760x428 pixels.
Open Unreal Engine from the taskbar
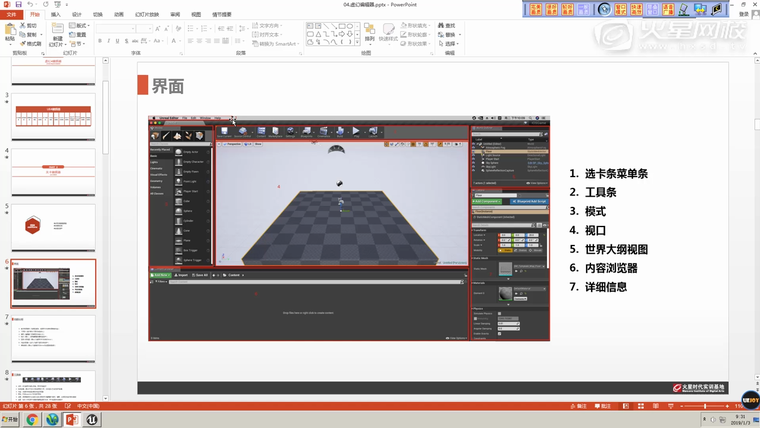pyautogui.click(x=93, y=420)
